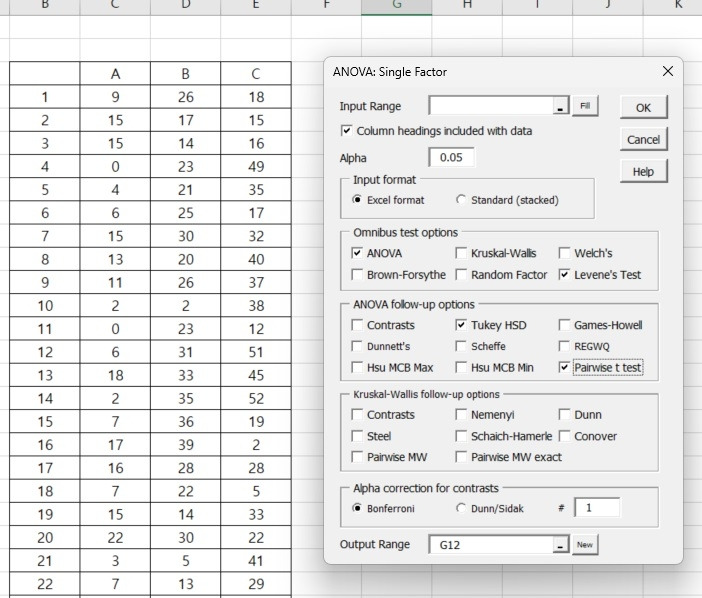
Task: Close the ANOVA: Single Factor dialog
Action: (x=668, y=71)
